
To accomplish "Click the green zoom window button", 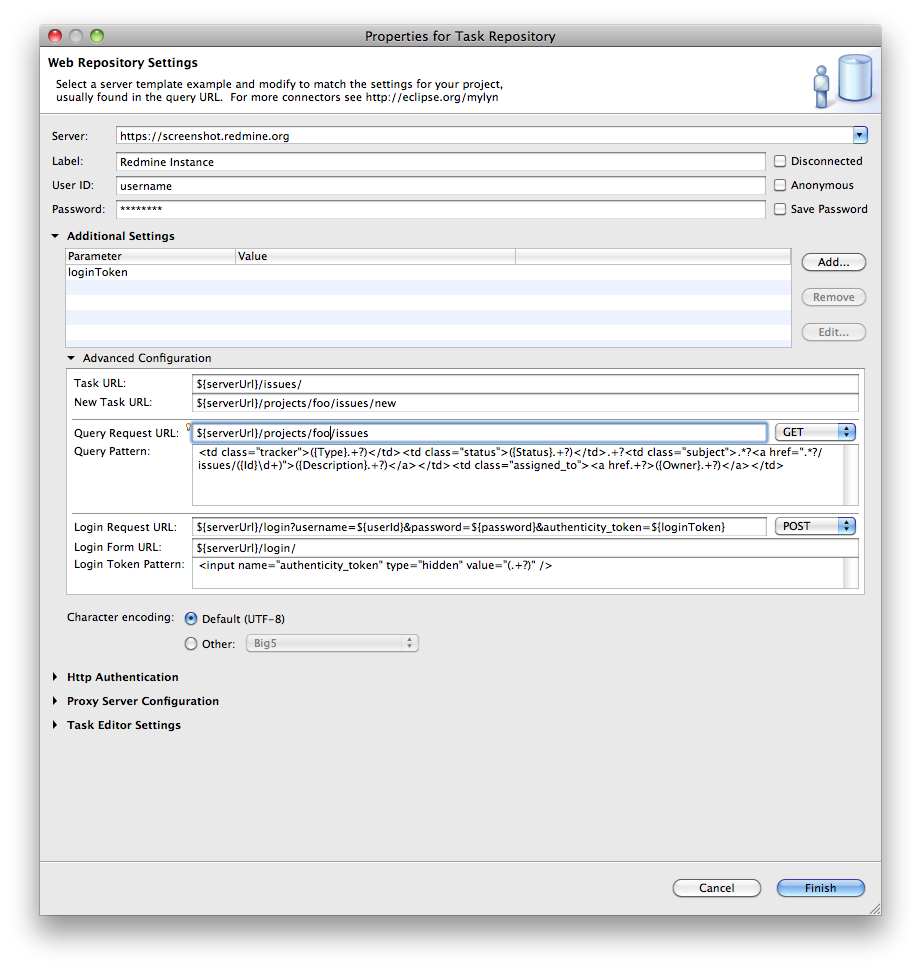I will point(96,36).
